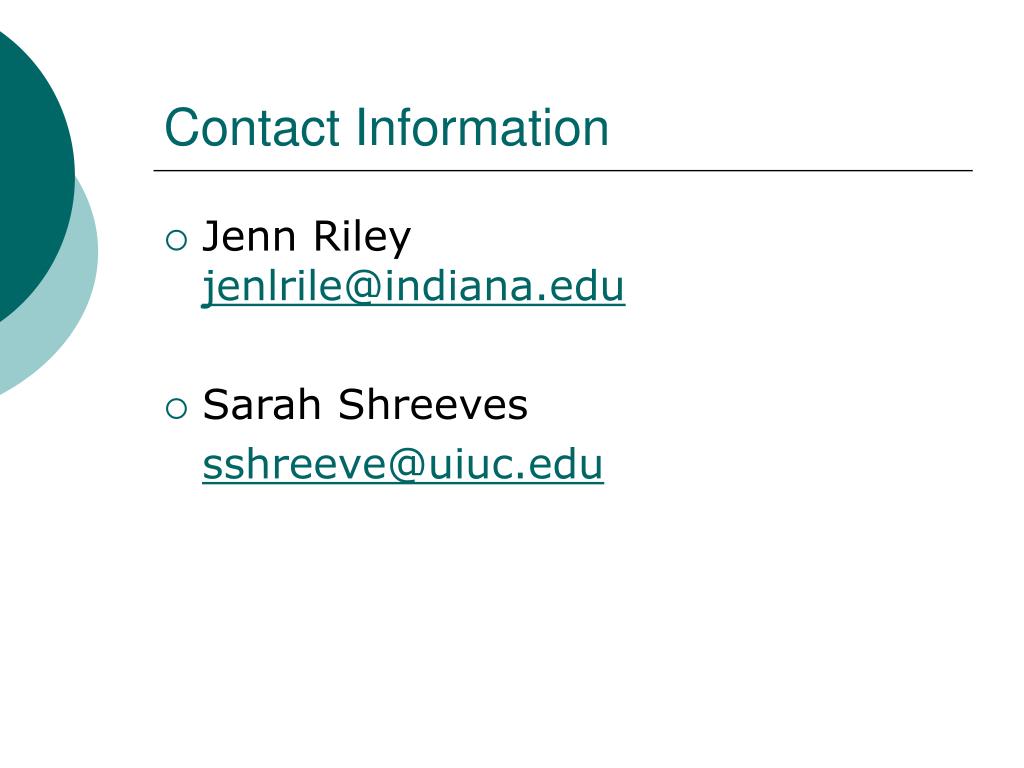Click the word "Contact" in the title
Image resolution: width=1024 pixels, height=768 pixels.
tap(252, 127)
